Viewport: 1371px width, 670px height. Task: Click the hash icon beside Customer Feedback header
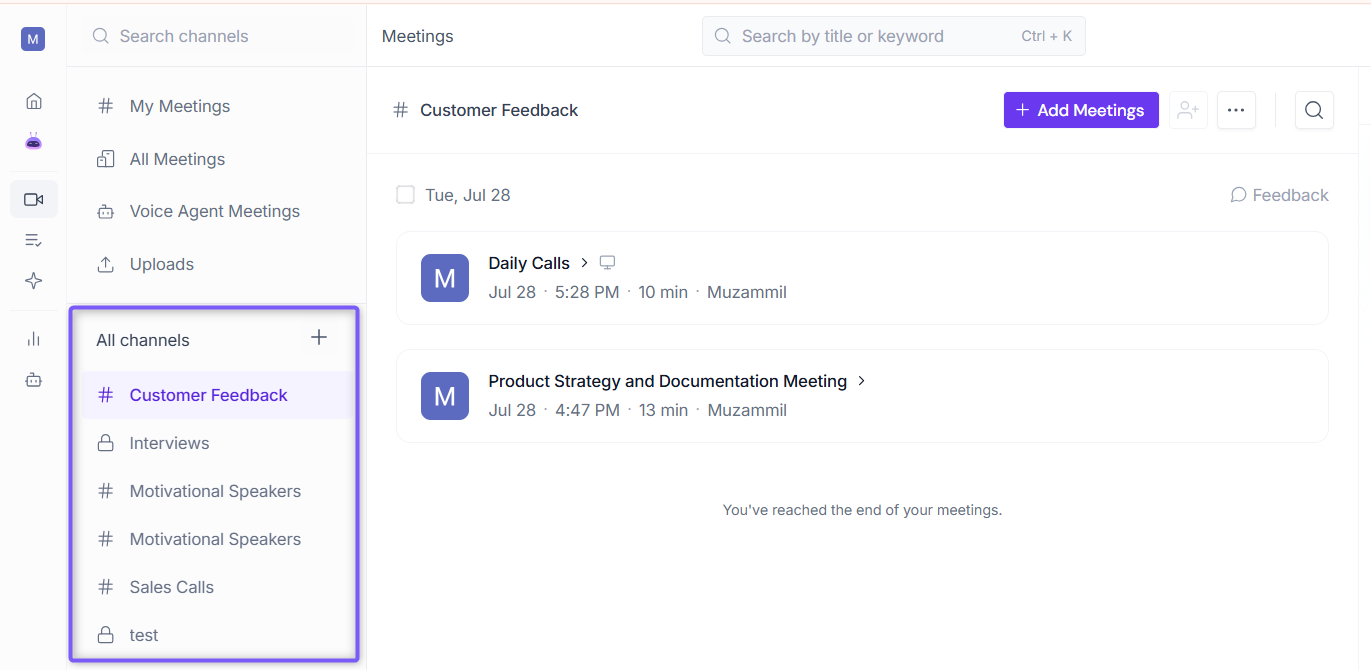401,110
